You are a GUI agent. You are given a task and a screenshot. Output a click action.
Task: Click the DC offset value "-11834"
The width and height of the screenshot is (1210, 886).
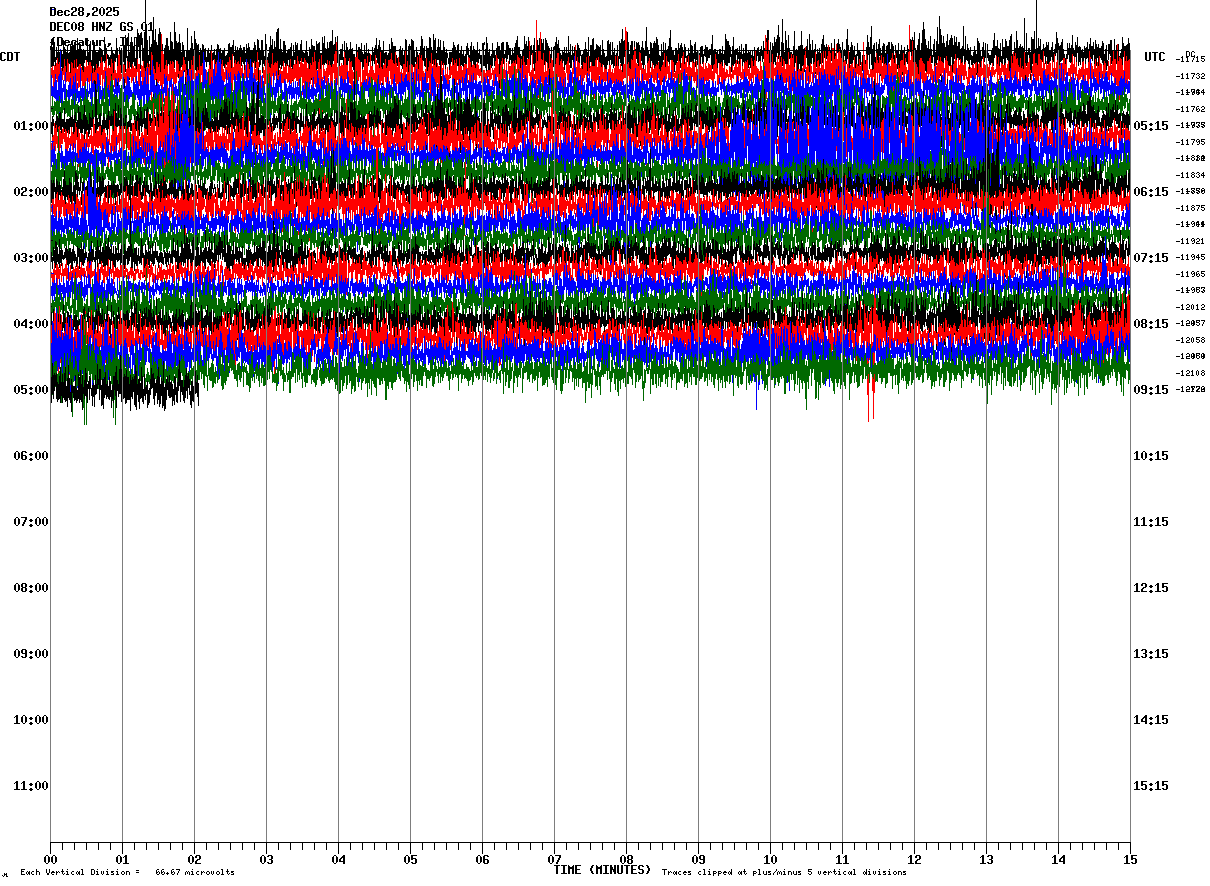click(1190, 175)
